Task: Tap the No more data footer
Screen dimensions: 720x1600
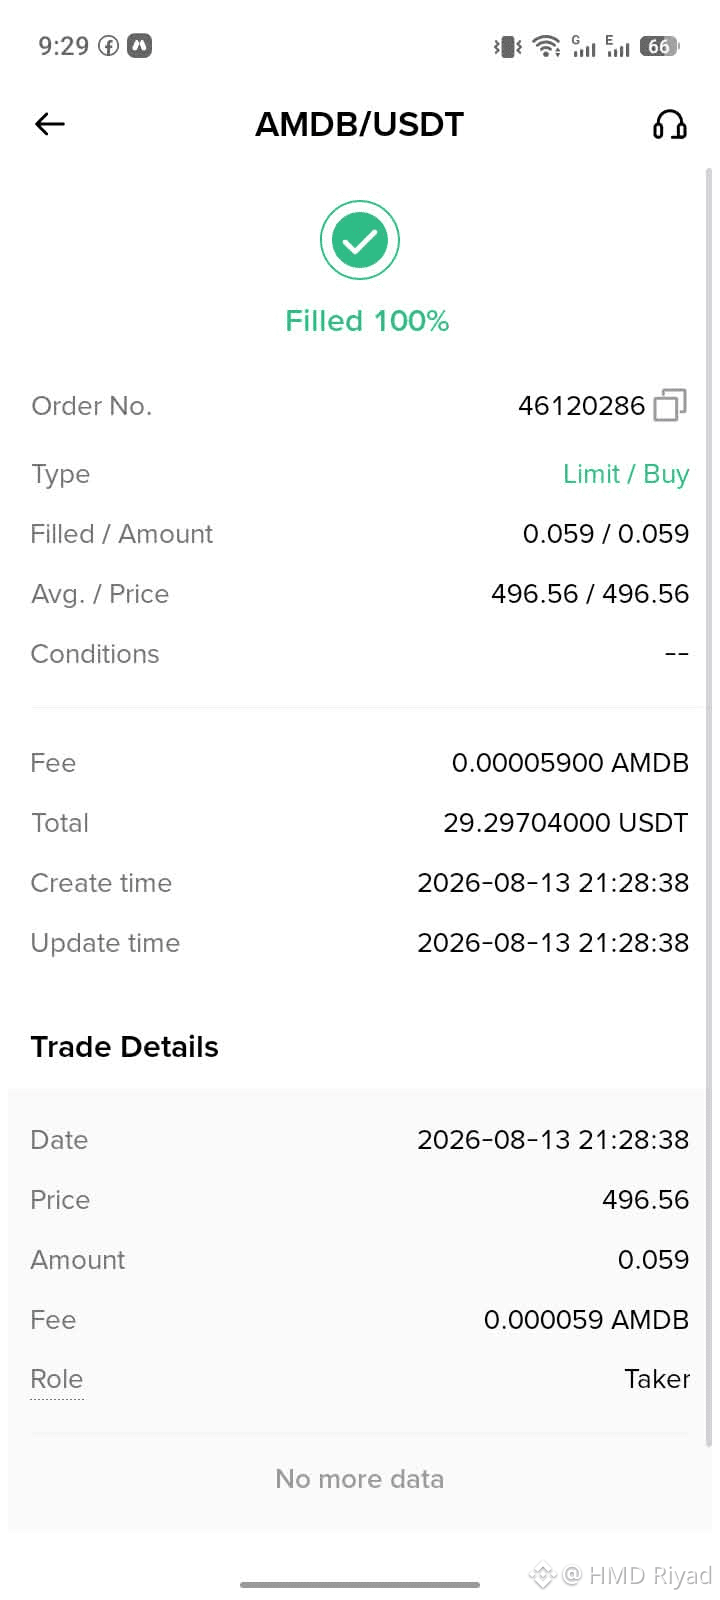Action: [360, 1479]
